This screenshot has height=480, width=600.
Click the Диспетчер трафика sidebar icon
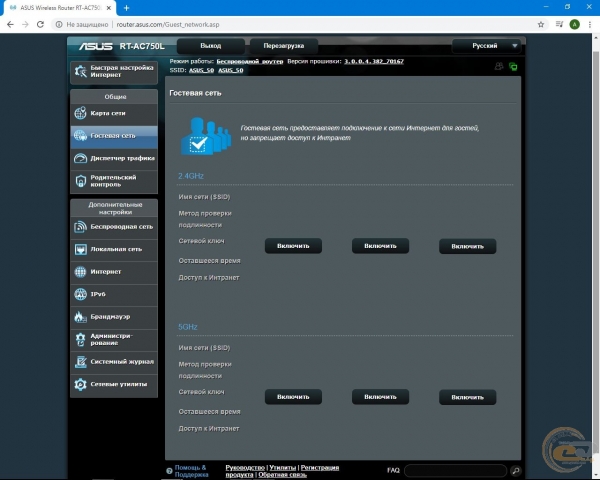tap(80, 158)
